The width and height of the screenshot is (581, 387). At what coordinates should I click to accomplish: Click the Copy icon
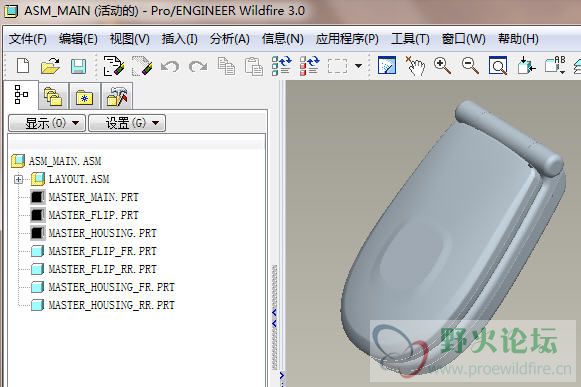226,66
